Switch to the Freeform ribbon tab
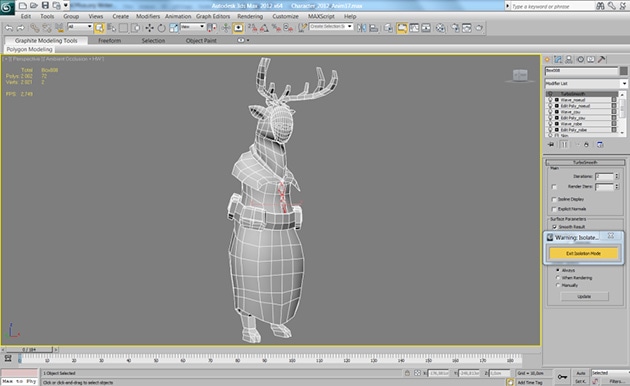Screen dimensions: 630x386 pos(110,41)
